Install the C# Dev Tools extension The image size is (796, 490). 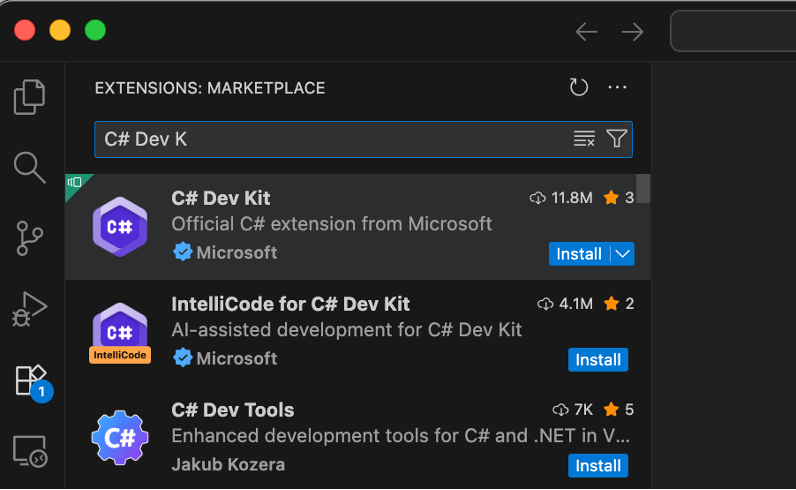pyautogui.click(x=598, y=466)
